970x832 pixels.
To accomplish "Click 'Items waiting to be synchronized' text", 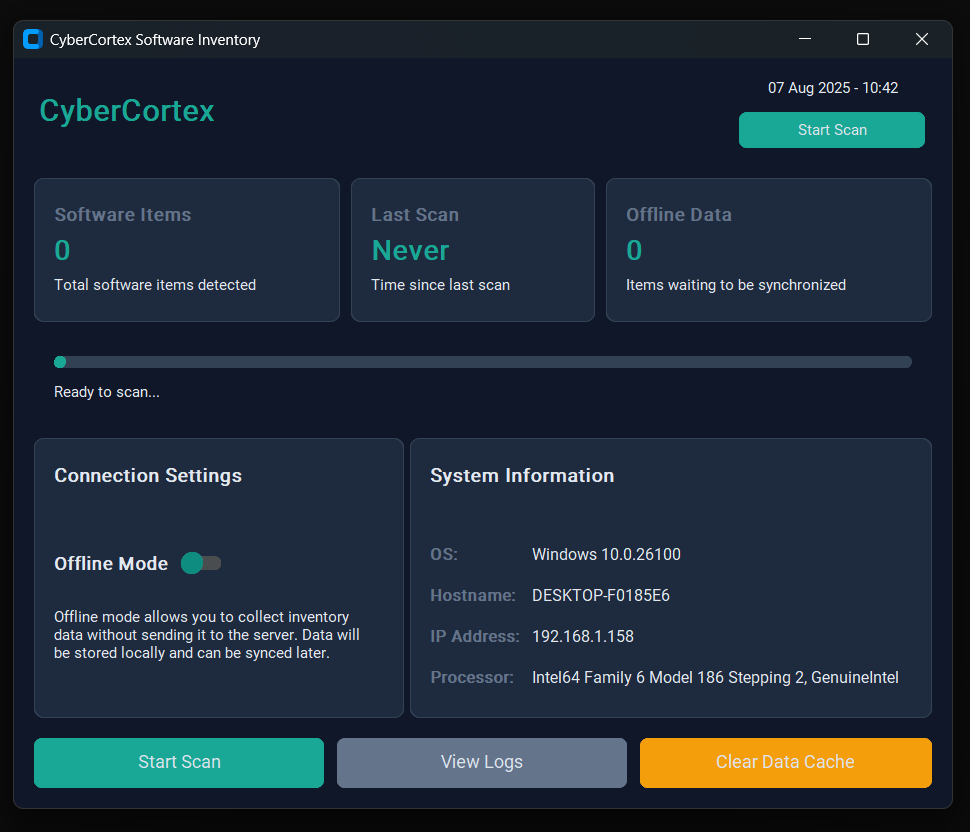I will pyautogui.click(x=736, y=285).
